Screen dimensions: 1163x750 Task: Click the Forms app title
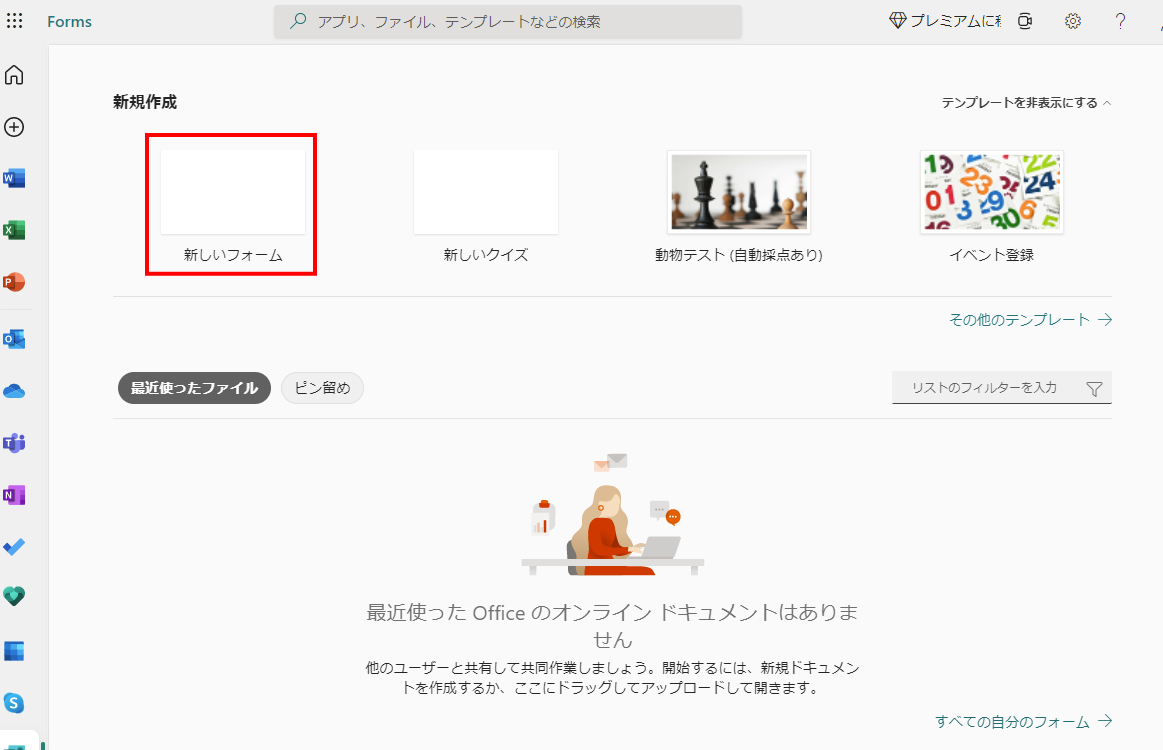(70, 22)
